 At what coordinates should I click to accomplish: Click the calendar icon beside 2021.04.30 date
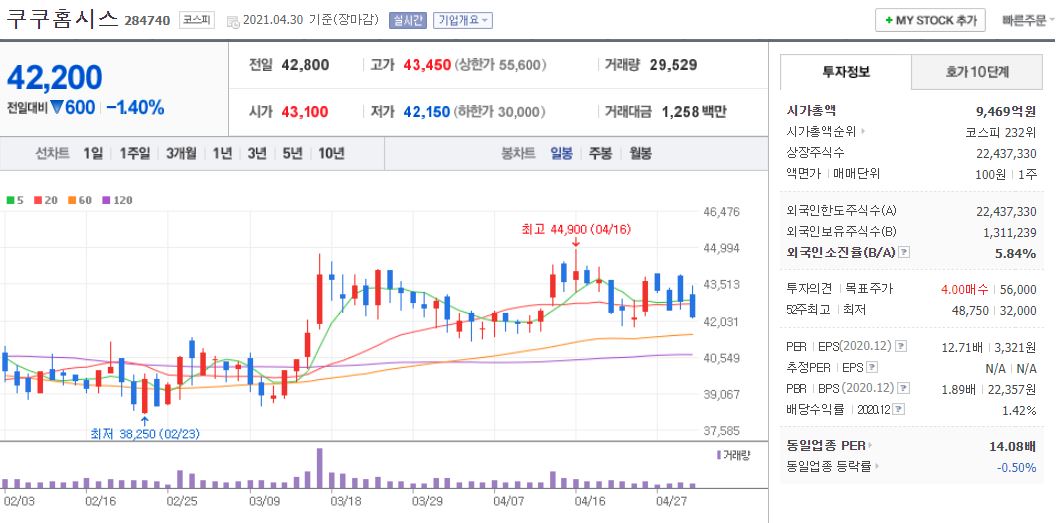tap(233, 21)
